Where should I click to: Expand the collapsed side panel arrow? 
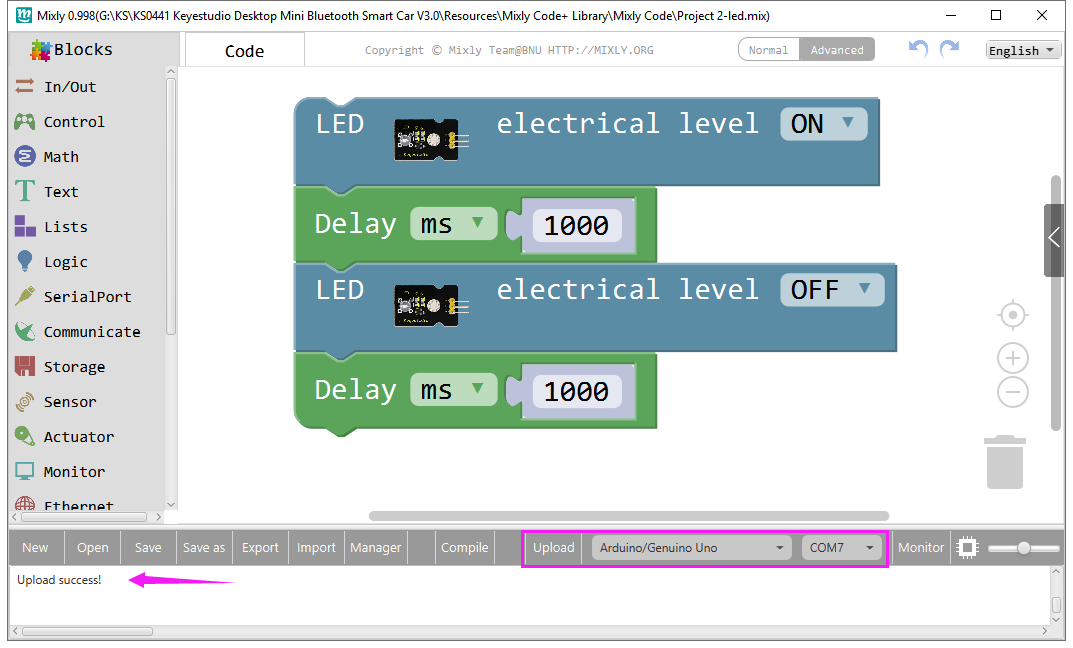[x=1054, y=239]
